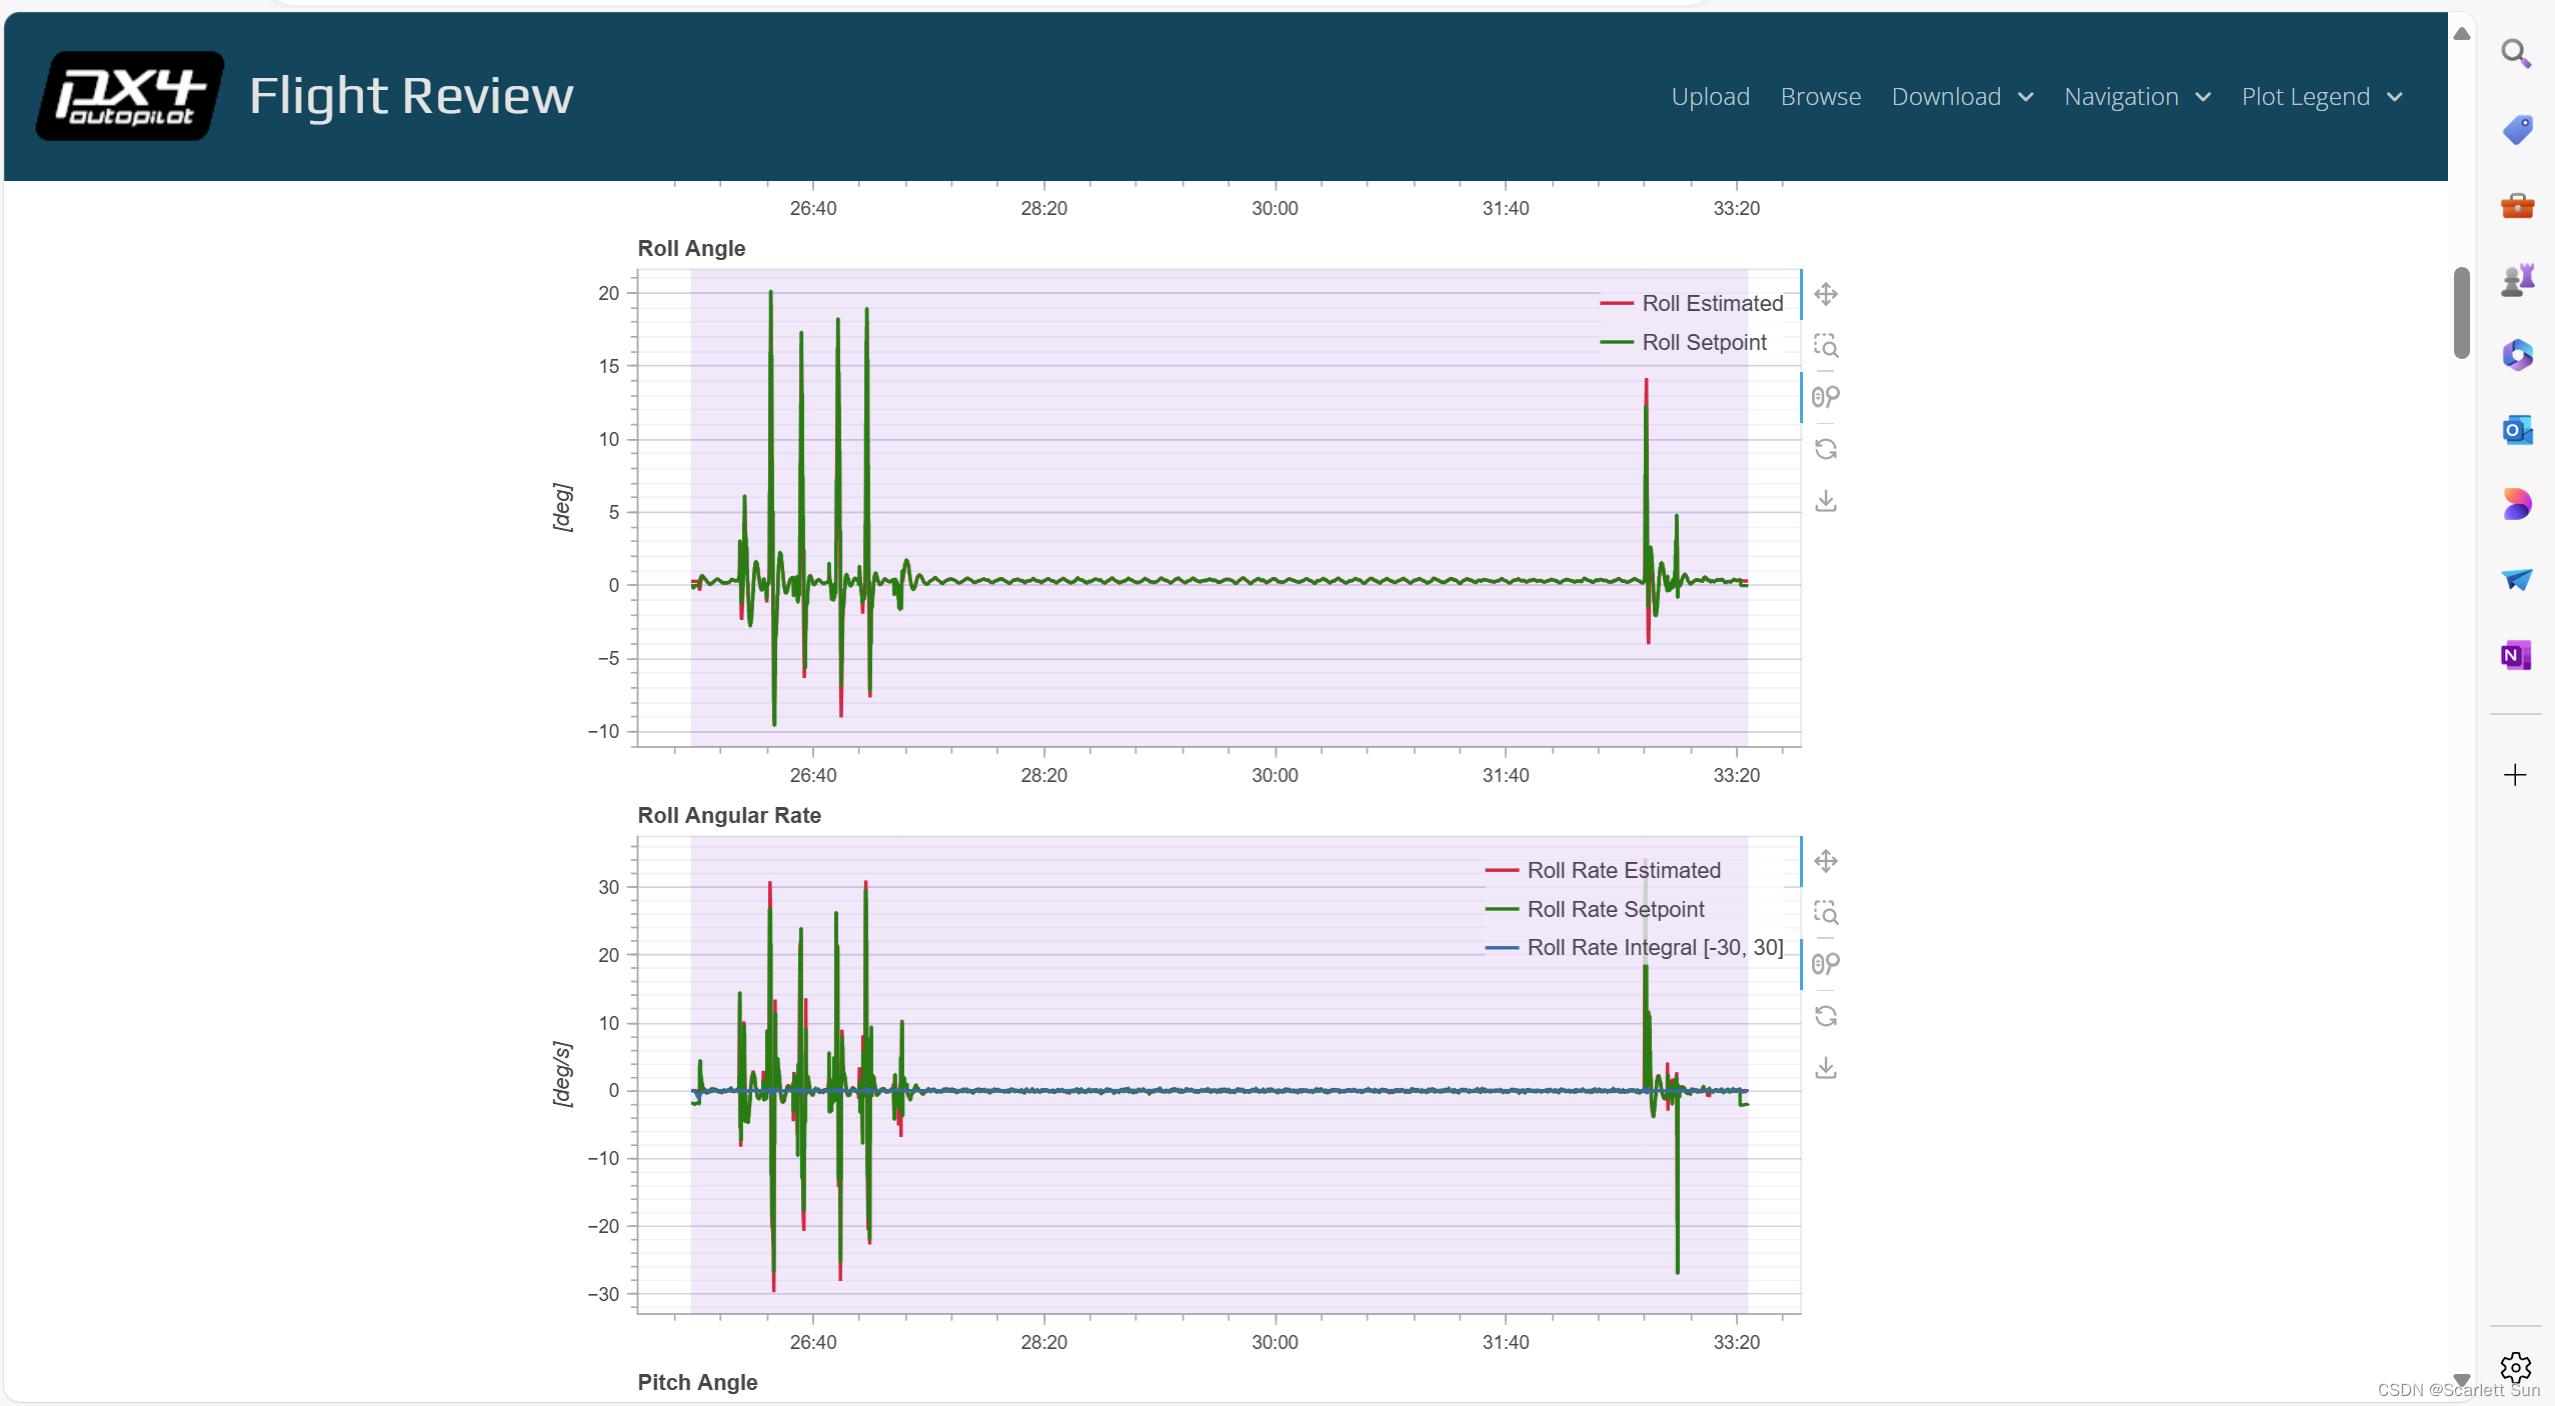
Task: Reset the Roll Angular Rate plot view
Action: tap(1825, 1016)
